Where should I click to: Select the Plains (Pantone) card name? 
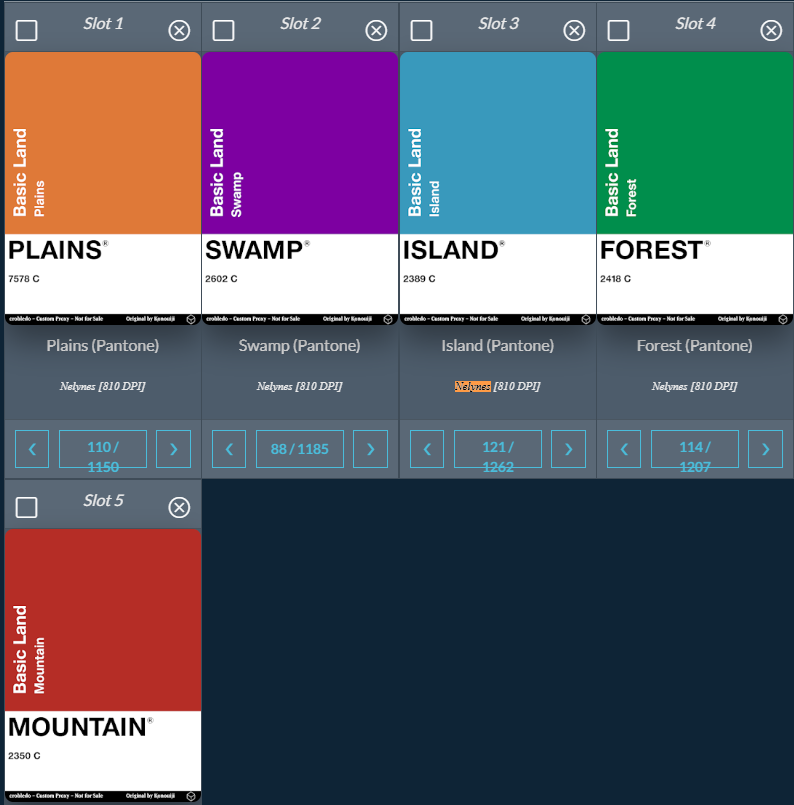(x=103, y=346)
